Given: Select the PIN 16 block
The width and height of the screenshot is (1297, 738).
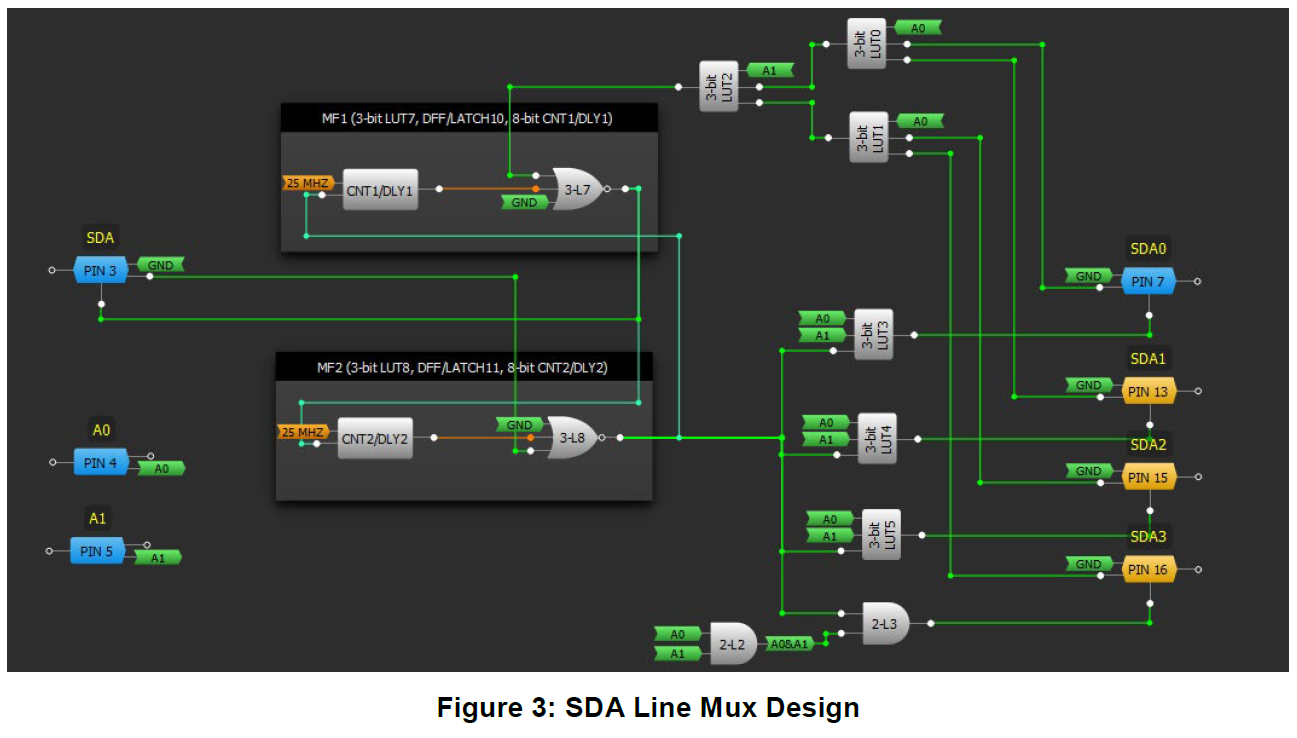Looking at the screenshot, I should 1148,570.
